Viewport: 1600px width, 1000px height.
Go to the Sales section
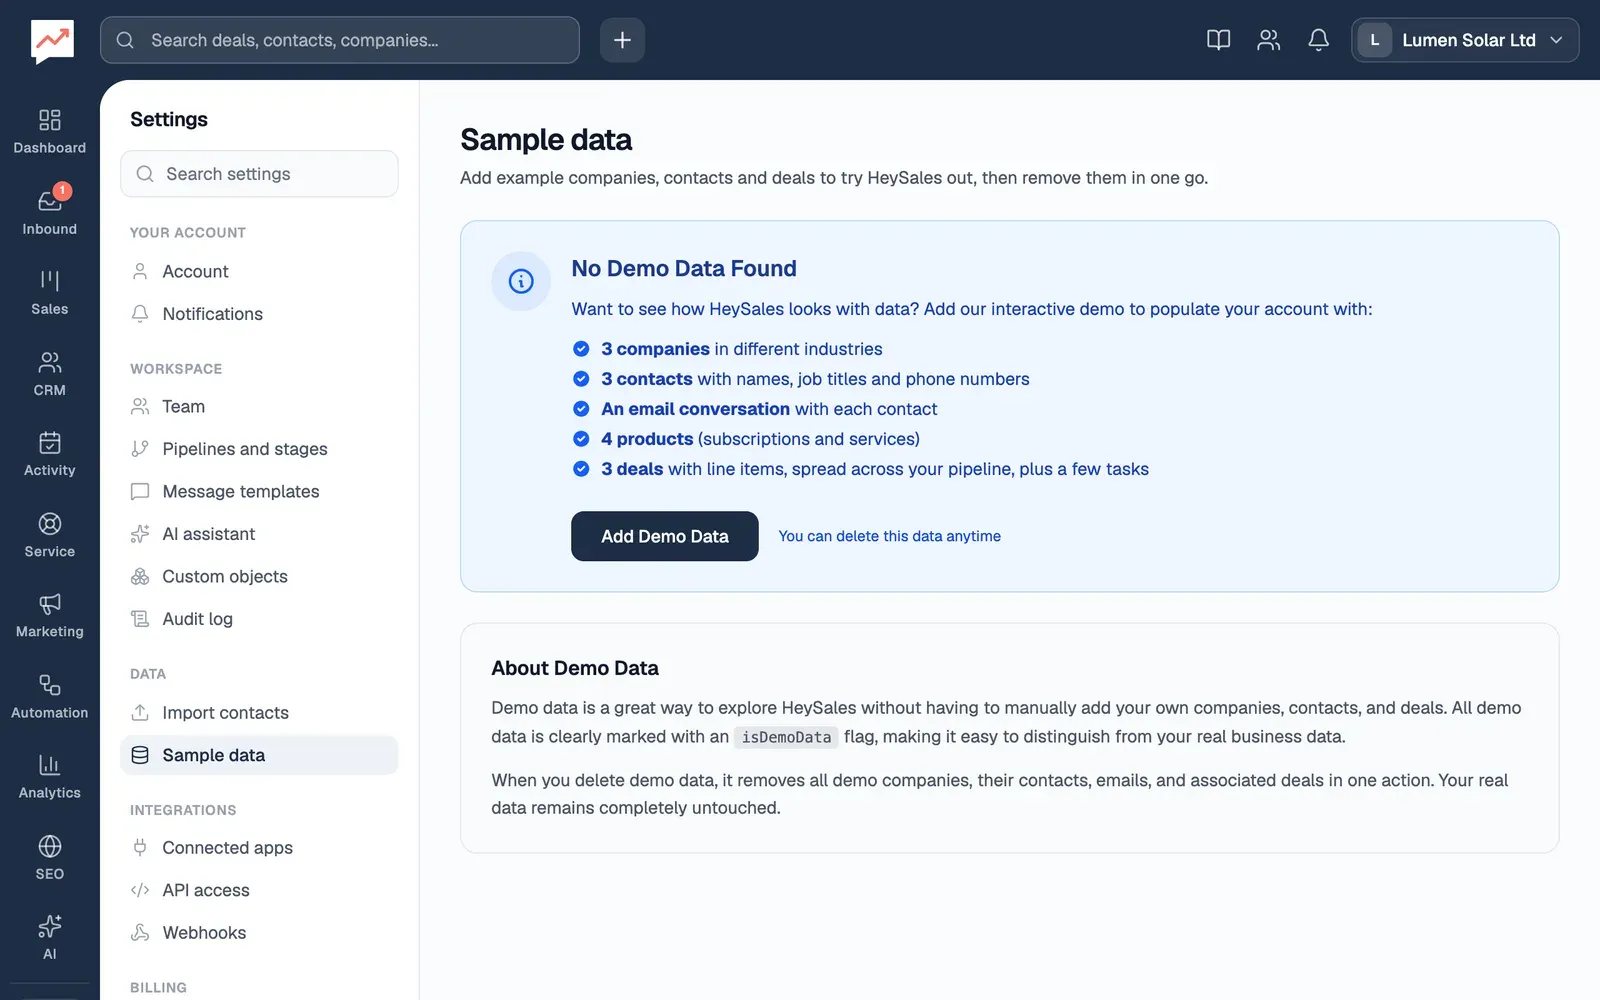pos(49,293)
